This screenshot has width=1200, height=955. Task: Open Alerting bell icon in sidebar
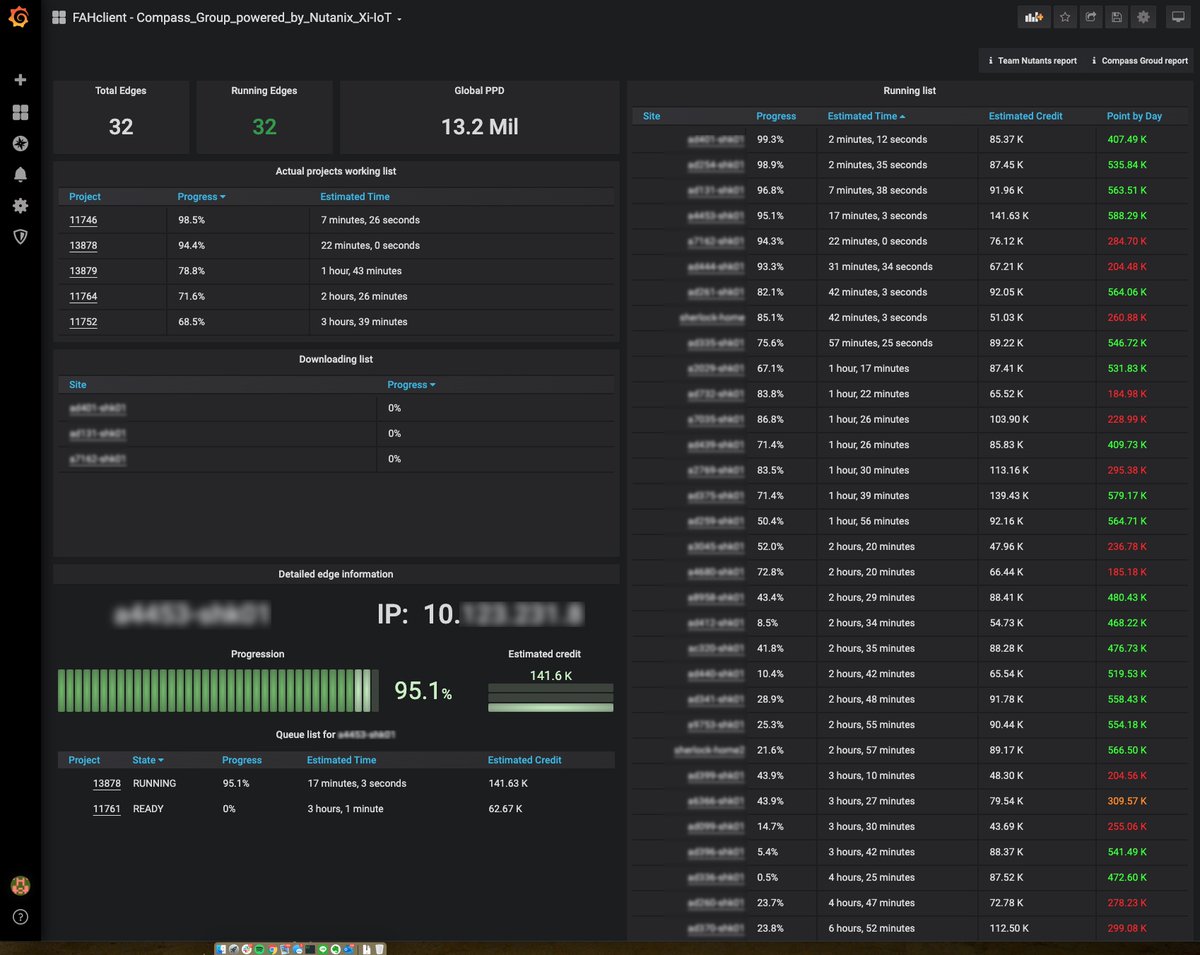[20, 175]
